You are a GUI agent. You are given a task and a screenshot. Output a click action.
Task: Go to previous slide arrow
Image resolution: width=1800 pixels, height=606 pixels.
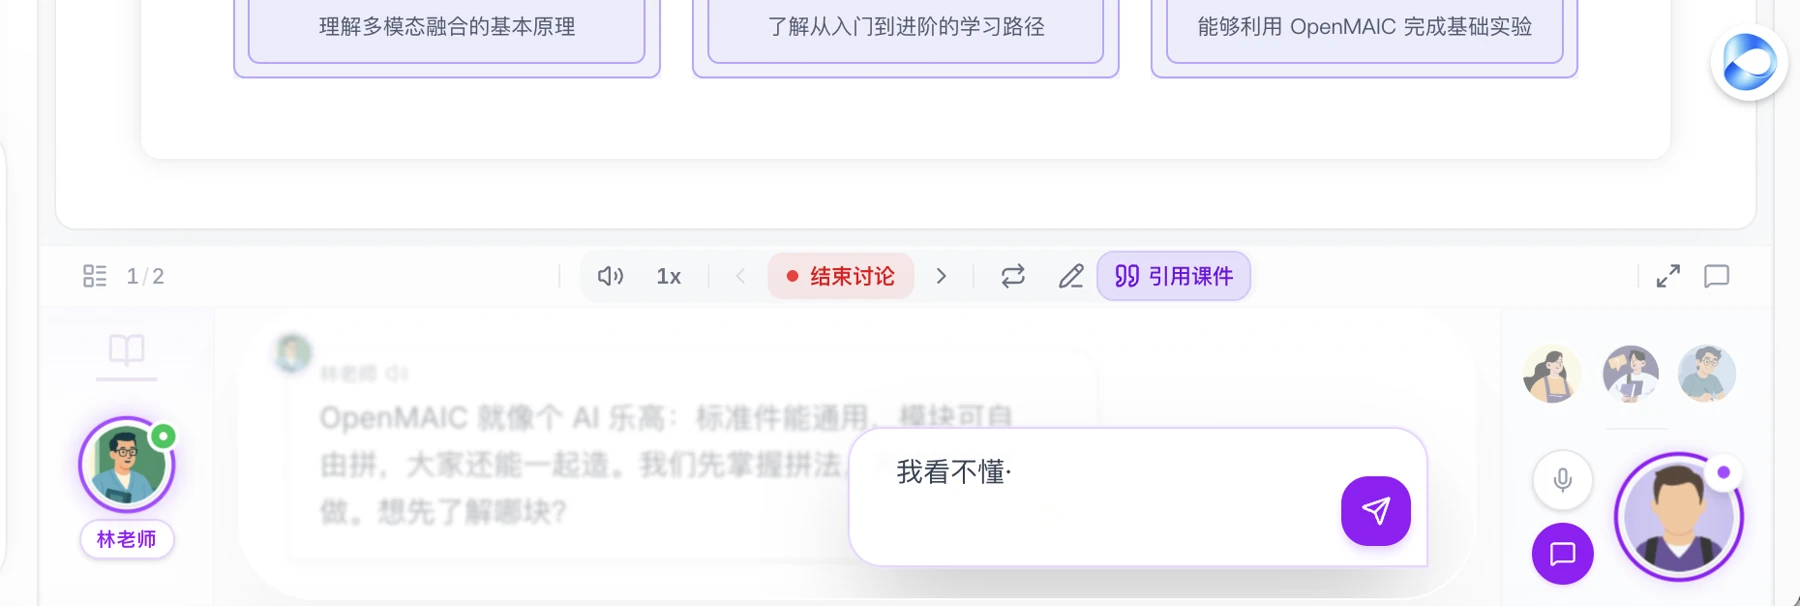click(740, 276)
